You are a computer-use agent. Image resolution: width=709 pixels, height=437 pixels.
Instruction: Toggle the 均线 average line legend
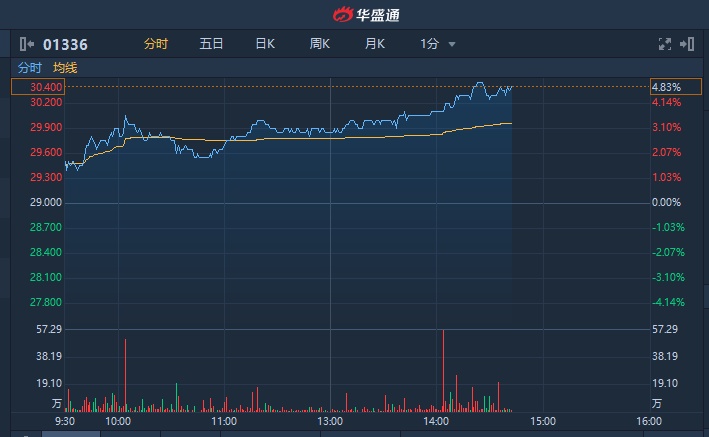[x=65, y=68]
